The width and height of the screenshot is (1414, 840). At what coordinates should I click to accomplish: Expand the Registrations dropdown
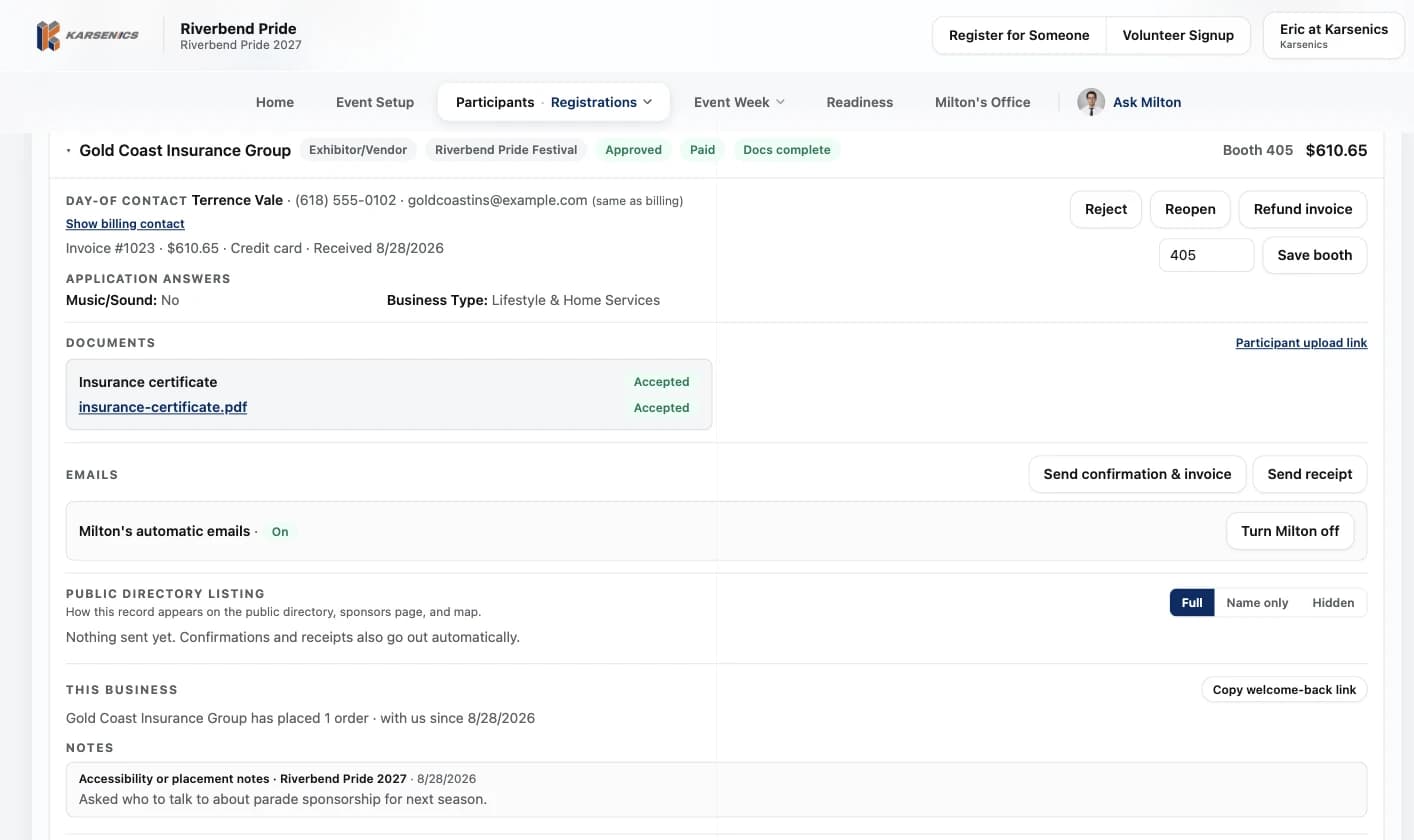point(602,102)
